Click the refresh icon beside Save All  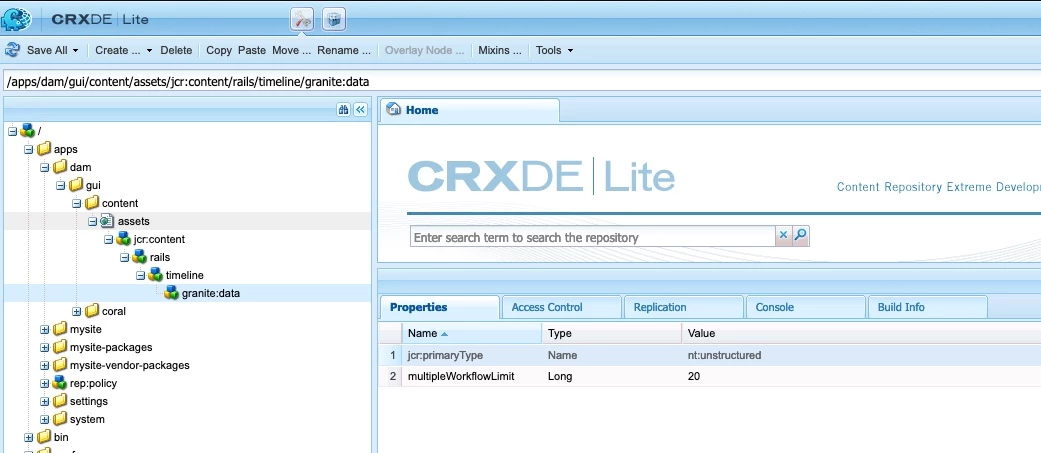point(12,50)
